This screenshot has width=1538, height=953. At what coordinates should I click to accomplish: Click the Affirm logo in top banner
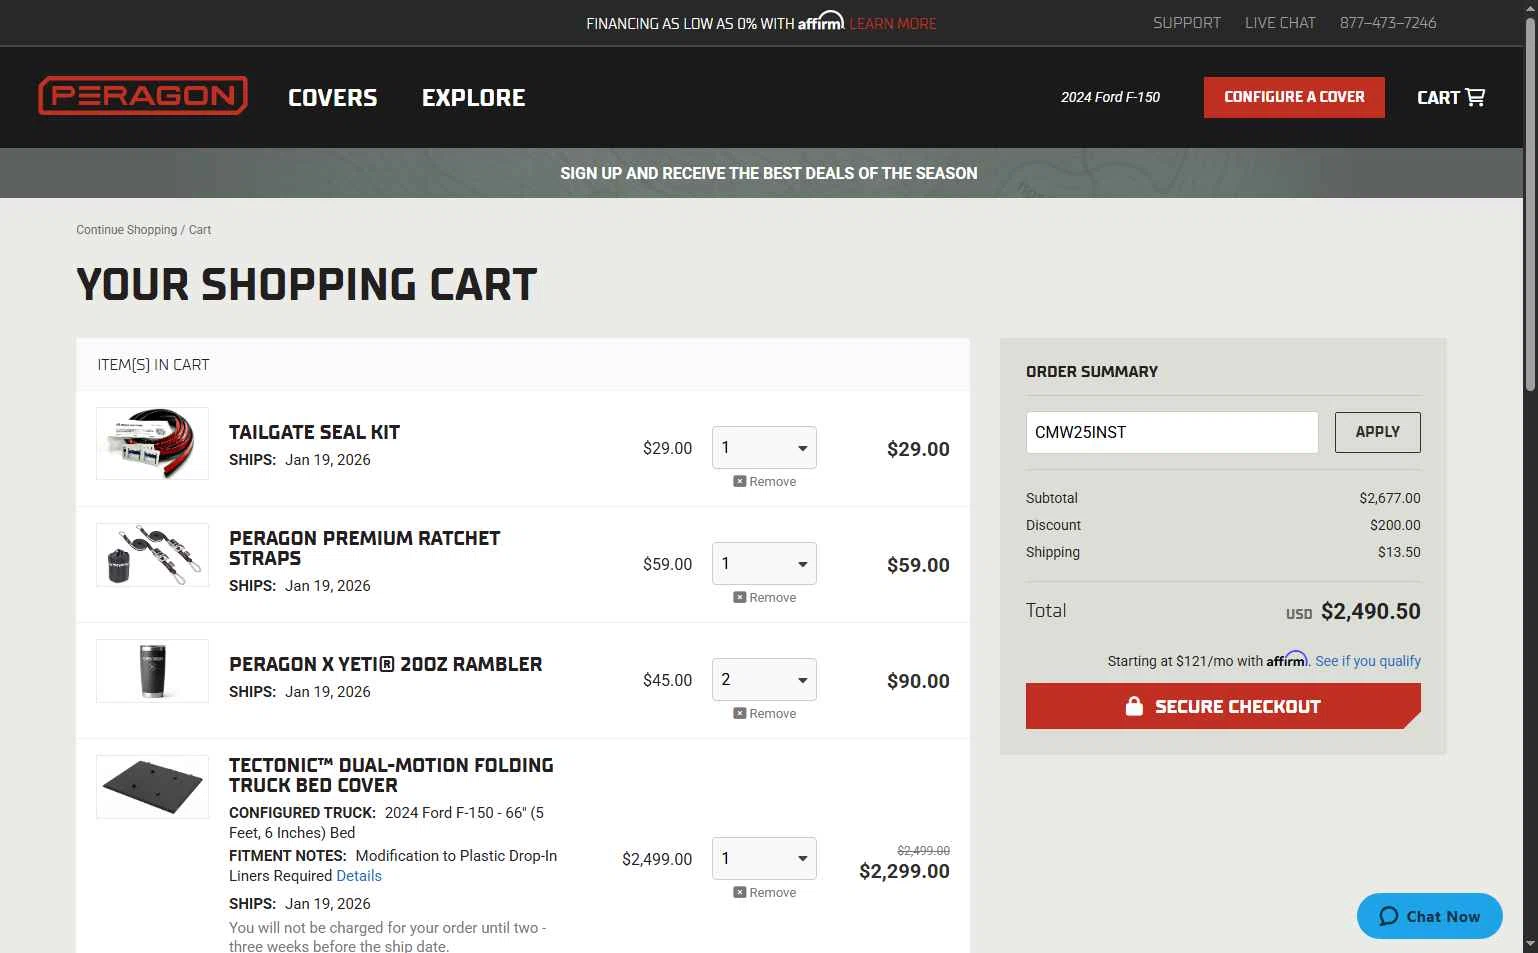coord(821,21)
